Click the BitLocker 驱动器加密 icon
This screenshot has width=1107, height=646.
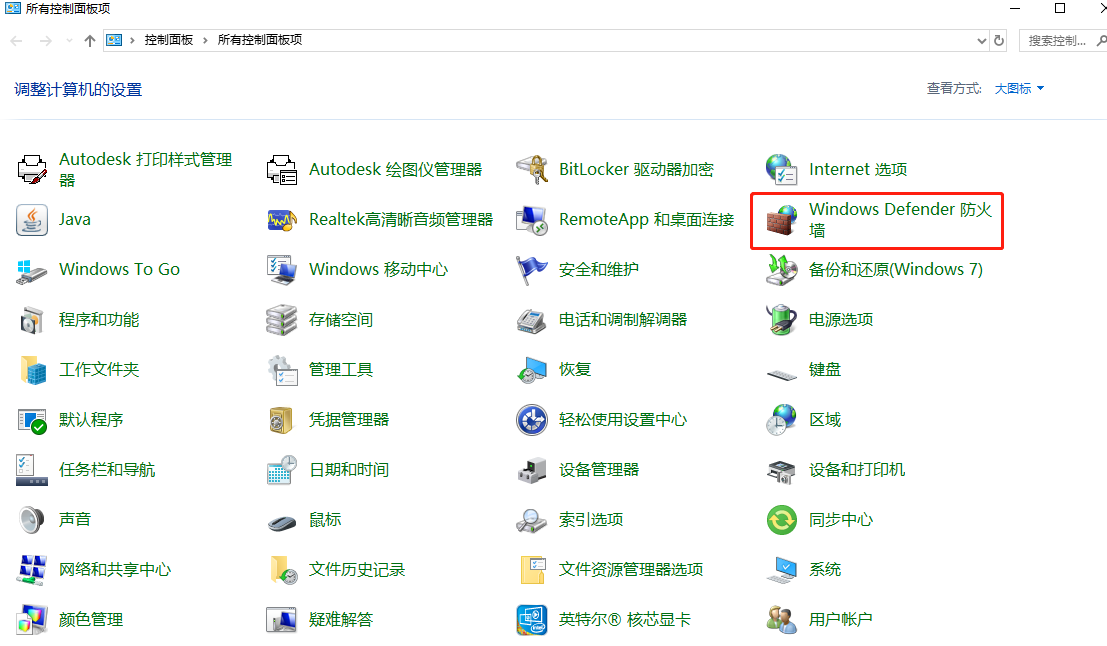pos(531,170)
